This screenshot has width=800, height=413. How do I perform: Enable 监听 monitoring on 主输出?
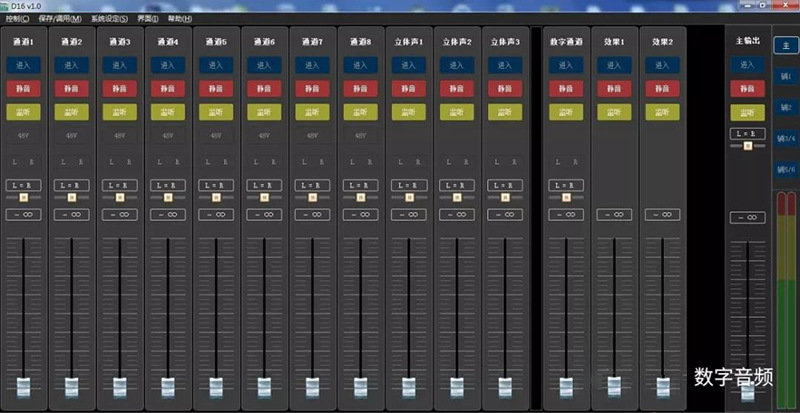pyautogui.click(x=747, y=112)
